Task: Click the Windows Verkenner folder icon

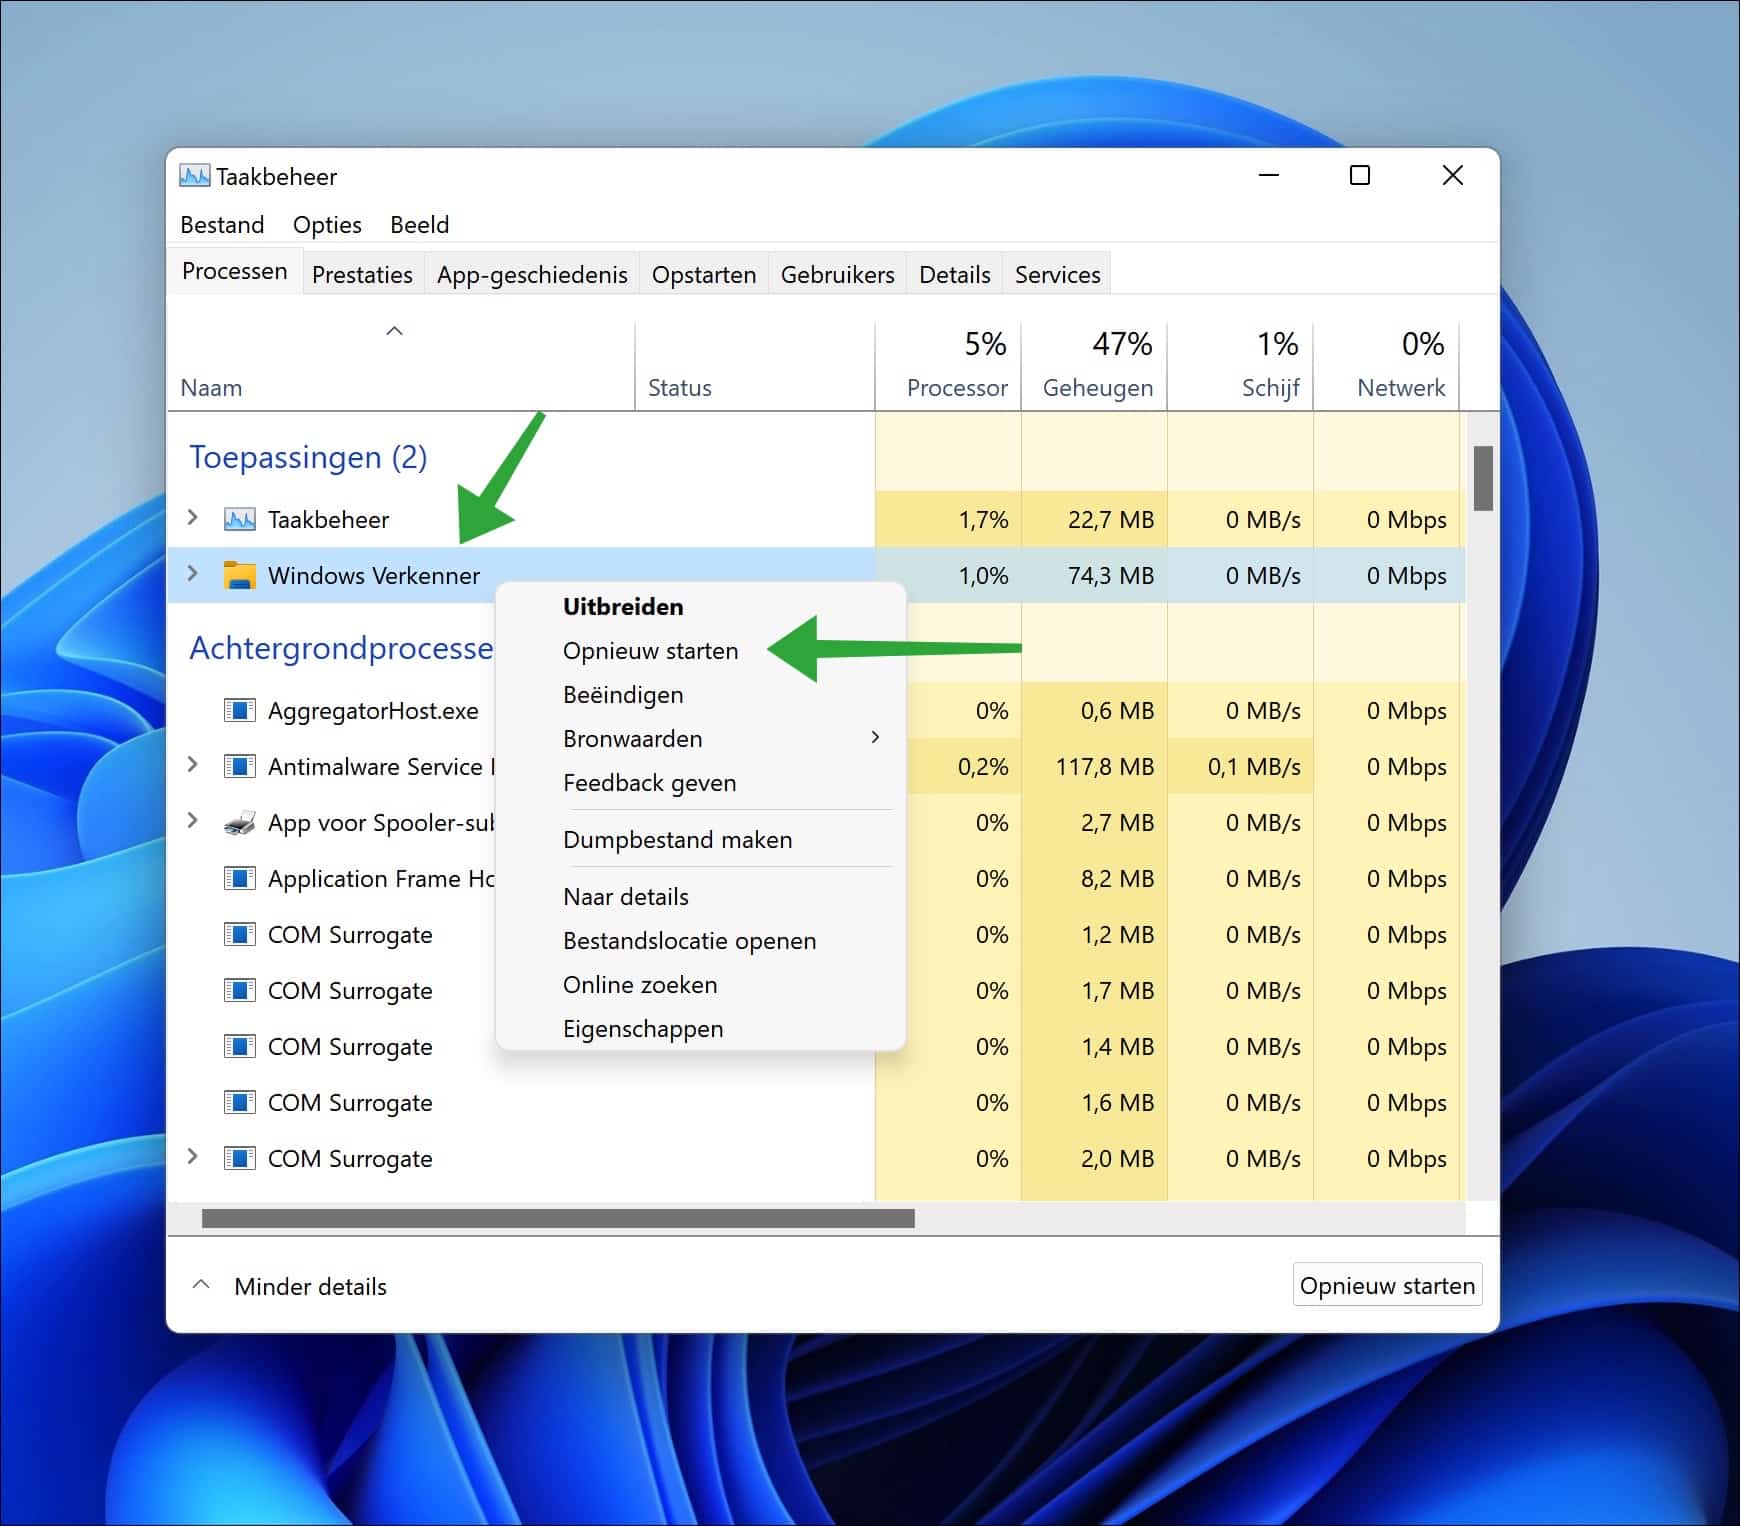Action: tap(239, 575)
